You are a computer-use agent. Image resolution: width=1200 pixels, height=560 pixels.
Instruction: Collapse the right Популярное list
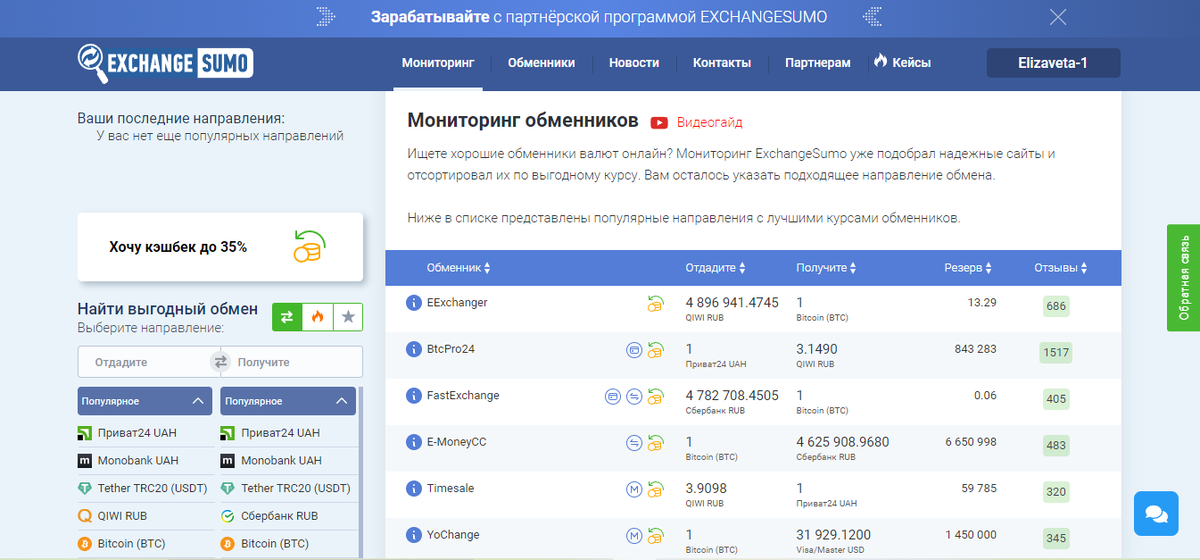click(289, 401)
